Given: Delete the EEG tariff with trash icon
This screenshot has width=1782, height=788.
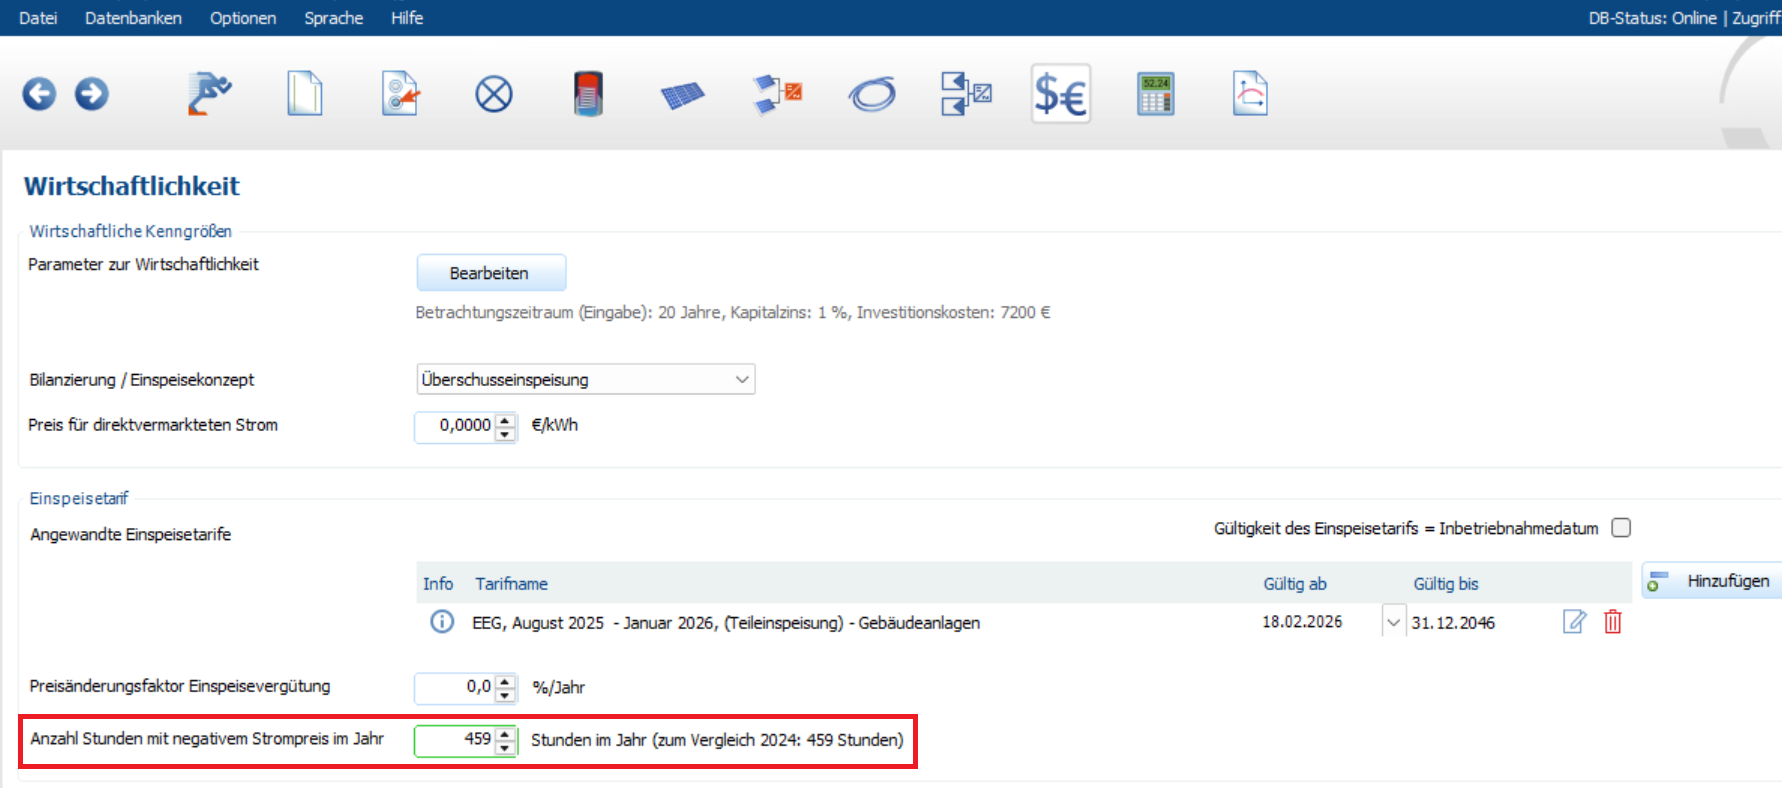Looking at the screenshot, I should [1612, 622].
